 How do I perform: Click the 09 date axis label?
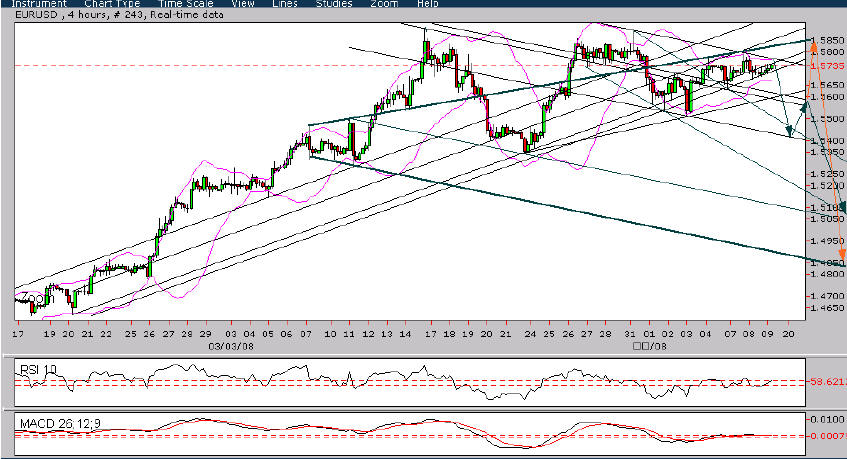point(767,334)
